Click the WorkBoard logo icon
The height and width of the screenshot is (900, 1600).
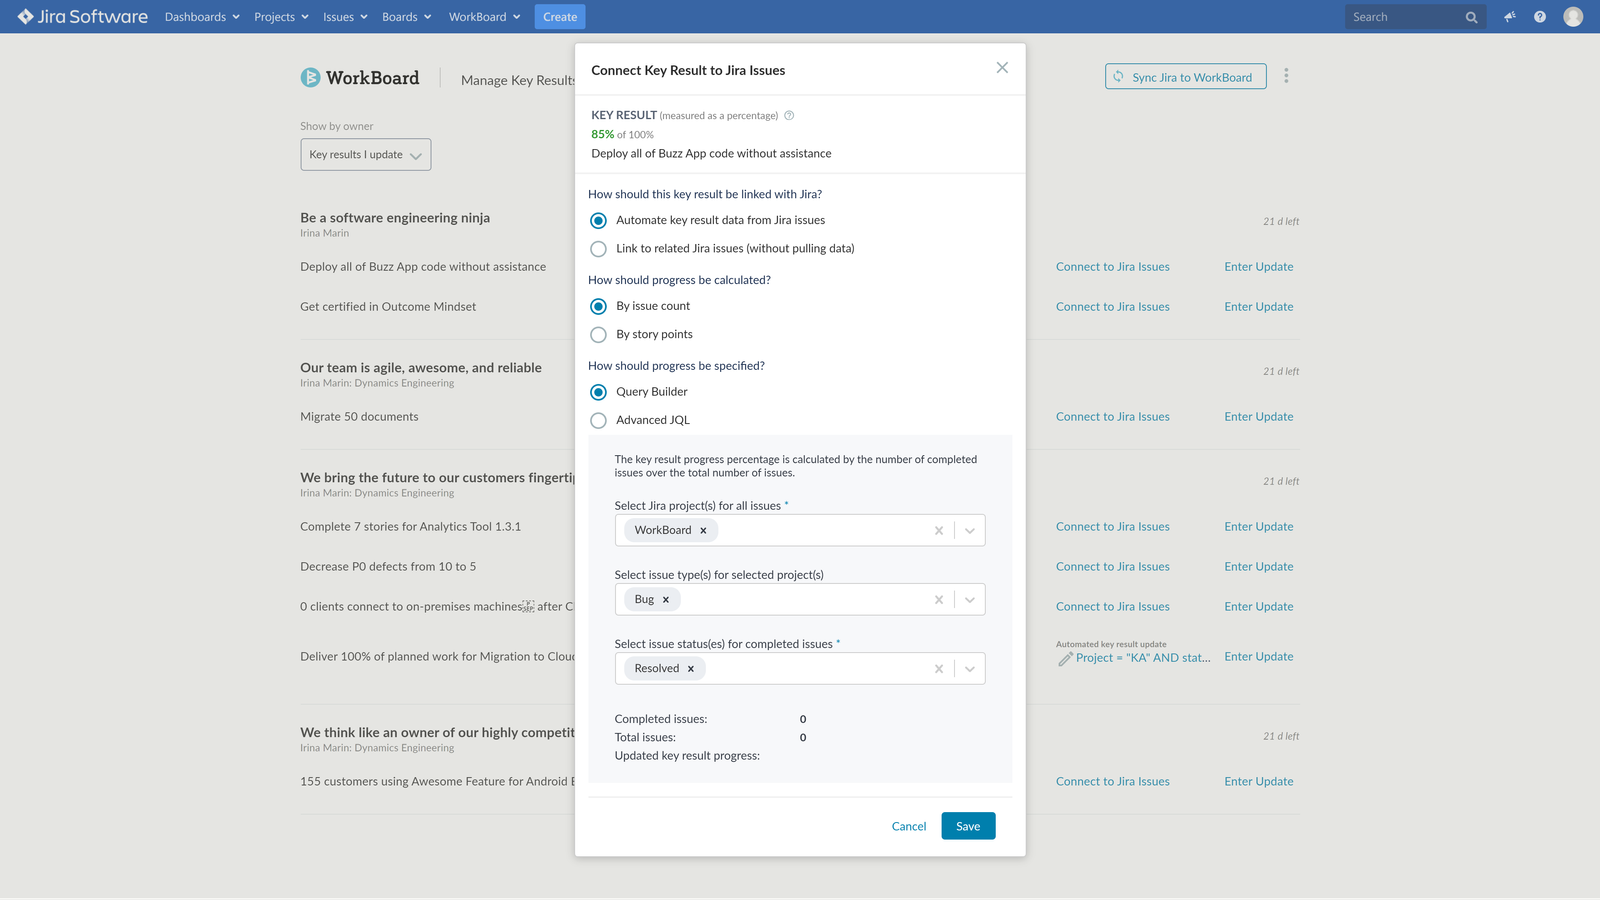pyautogui.click(x=310, y=77)
